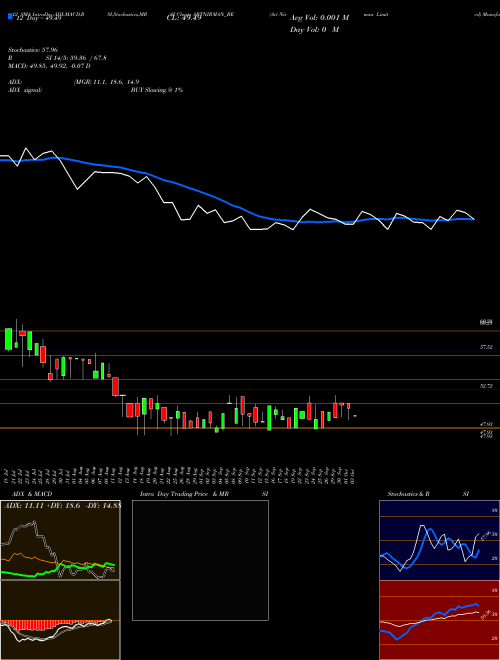Open the MACD histogram chart thumbnail

pyautogui.click(x=60, y=620)
